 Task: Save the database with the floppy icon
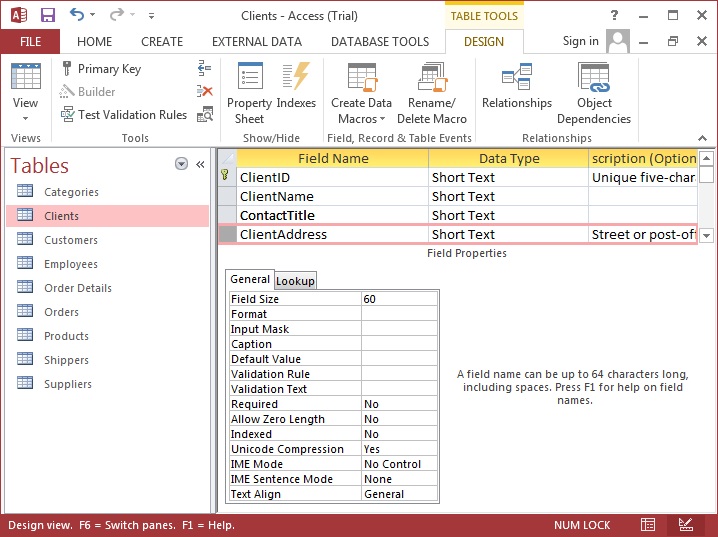pos(48,15)
